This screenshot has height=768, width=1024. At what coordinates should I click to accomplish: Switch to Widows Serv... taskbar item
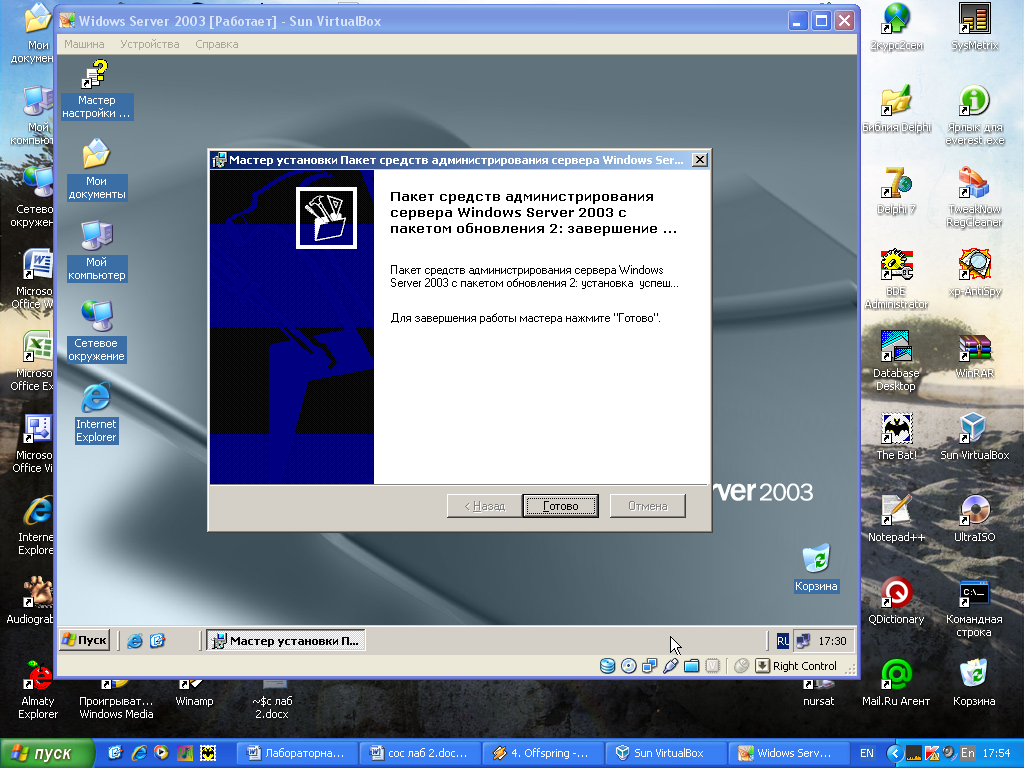788,753
